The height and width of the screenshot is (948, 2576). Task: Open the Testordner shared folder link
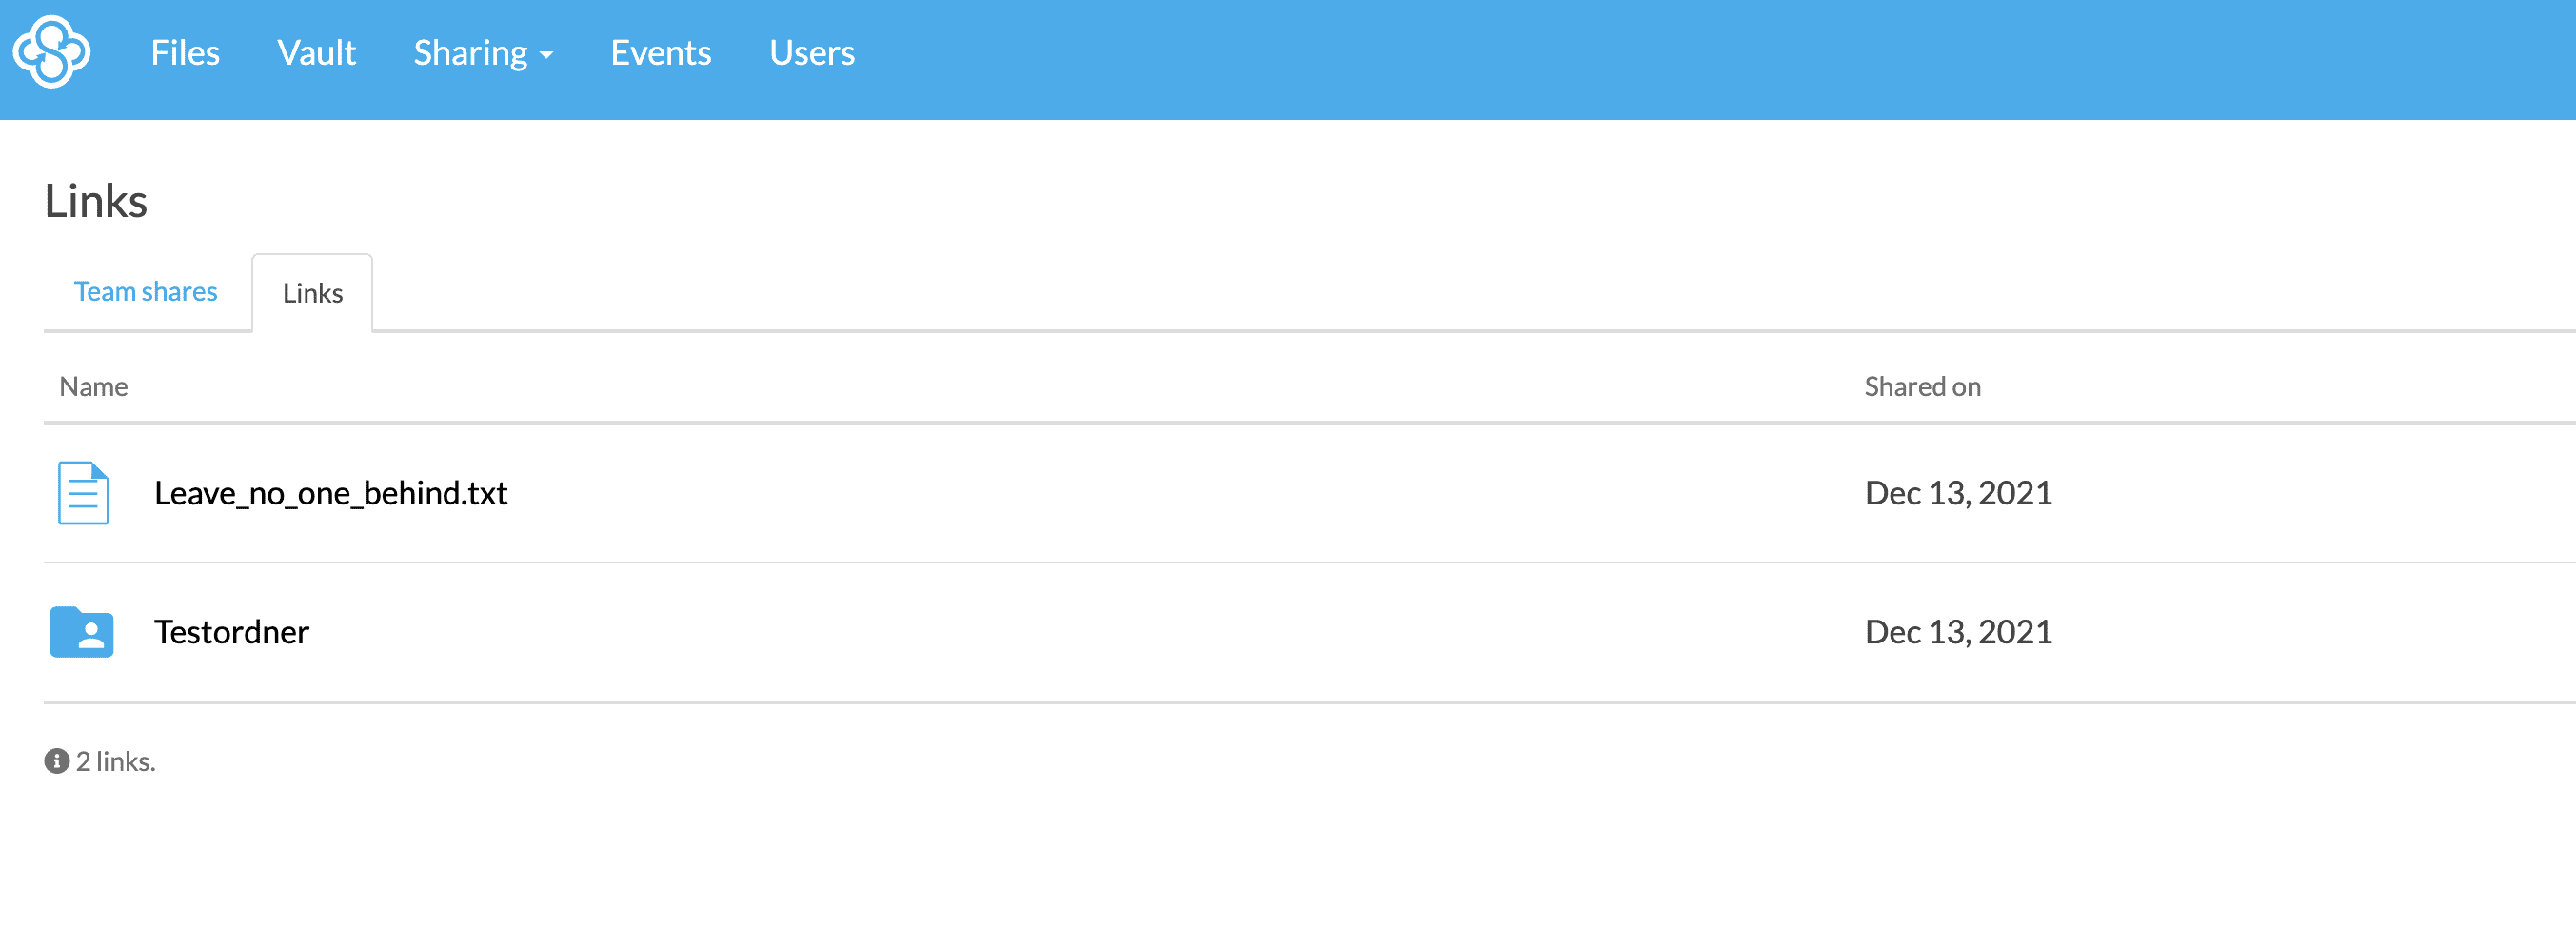coord(231,632)
